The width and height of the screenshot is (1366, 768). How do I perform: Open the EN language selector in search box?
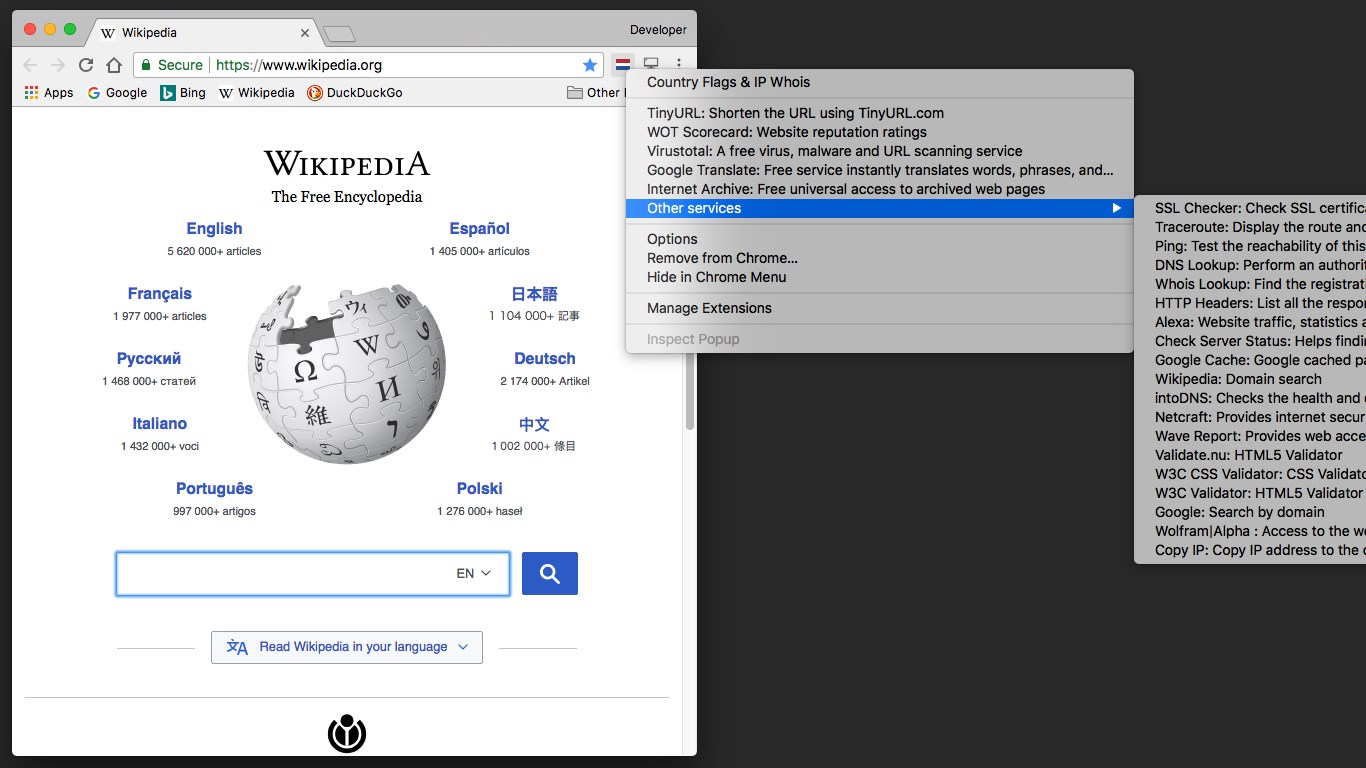coord(474,573)
